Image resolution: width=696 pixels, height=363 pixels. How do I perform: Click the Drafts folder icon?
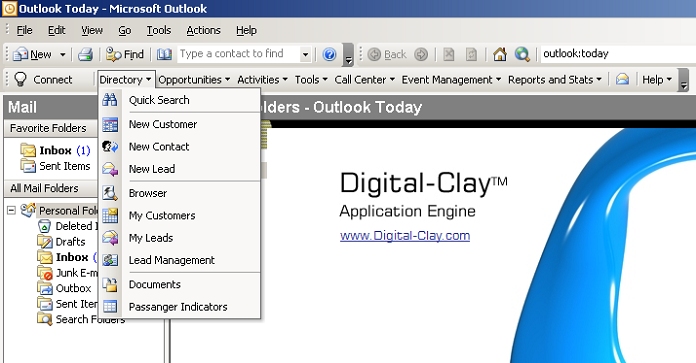pyautogui.click(x=45, y=242)
